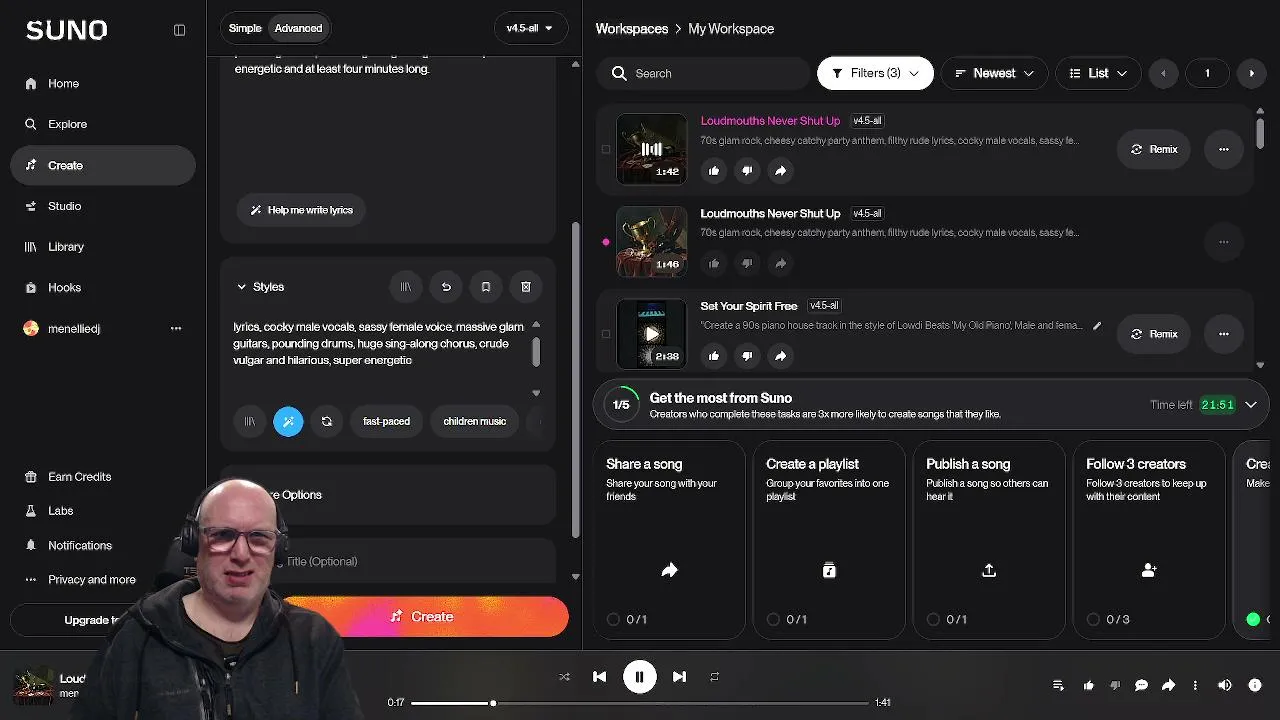The width and height of the screenshot is (1280, 720).
Task: Switch to Advanced creation mode
Action: click(x=299, y=28)
